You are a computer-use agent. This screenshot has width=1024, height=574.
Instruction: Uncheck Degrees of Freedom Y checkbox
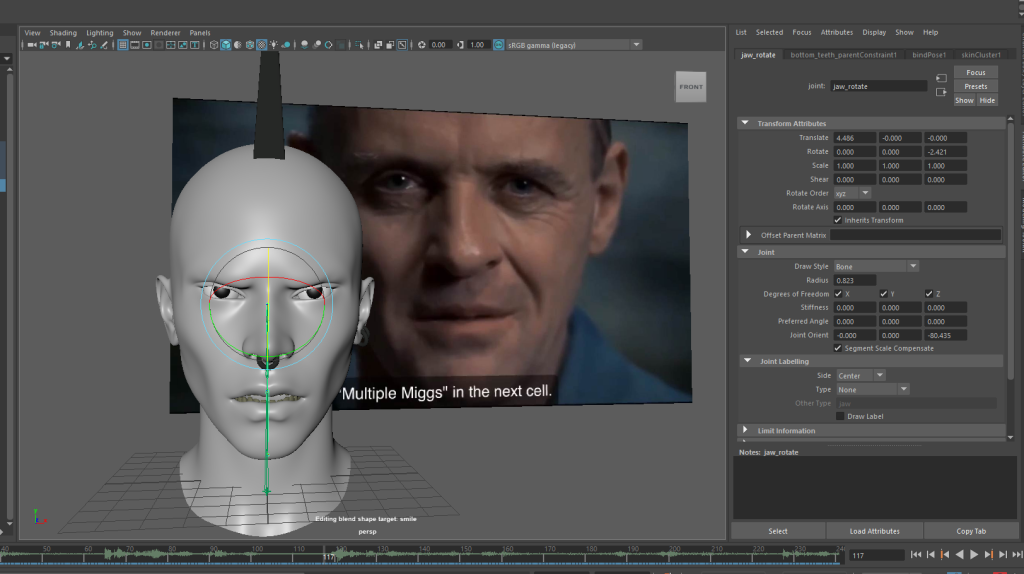(884, 294)
